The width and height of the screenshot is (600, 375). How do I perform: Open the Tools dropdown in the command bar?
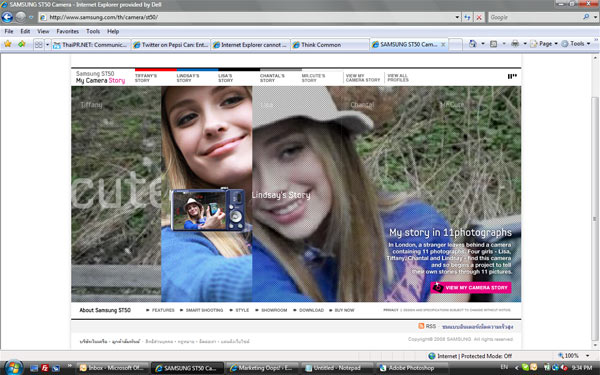coord(576,44)
